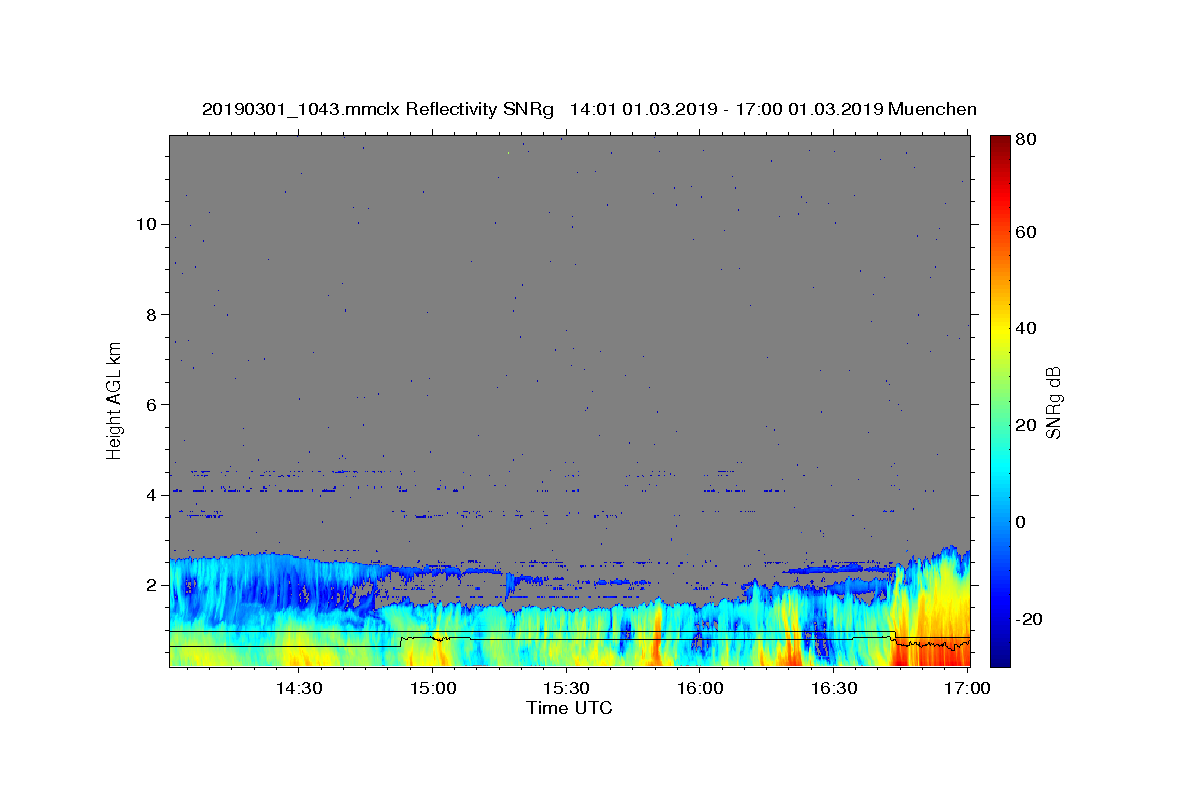Click the height tick label 8
The width and height of the screenshot is (1200, 800).
point(150,314)
